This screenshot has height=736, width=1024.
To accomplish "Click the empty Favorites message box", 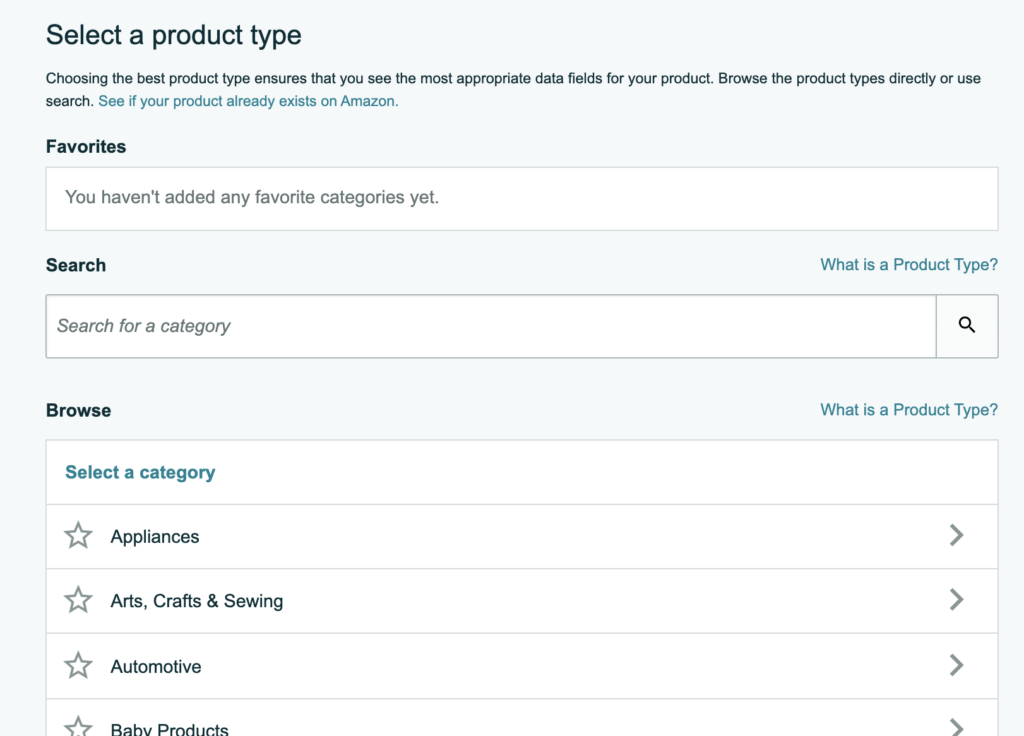I will point(521,198).
